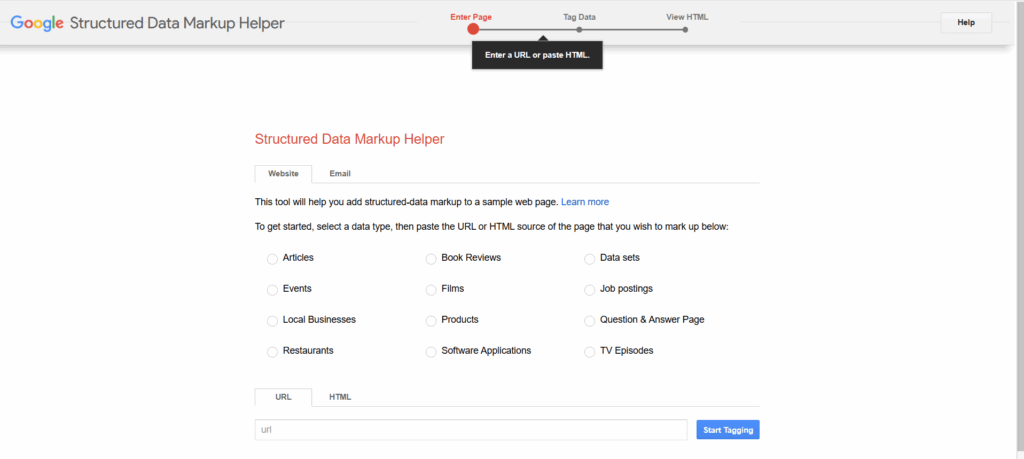This screenshot has height=459, width=1024.
Task: Select the URL input tab
Action: click(x=283, y=397)
